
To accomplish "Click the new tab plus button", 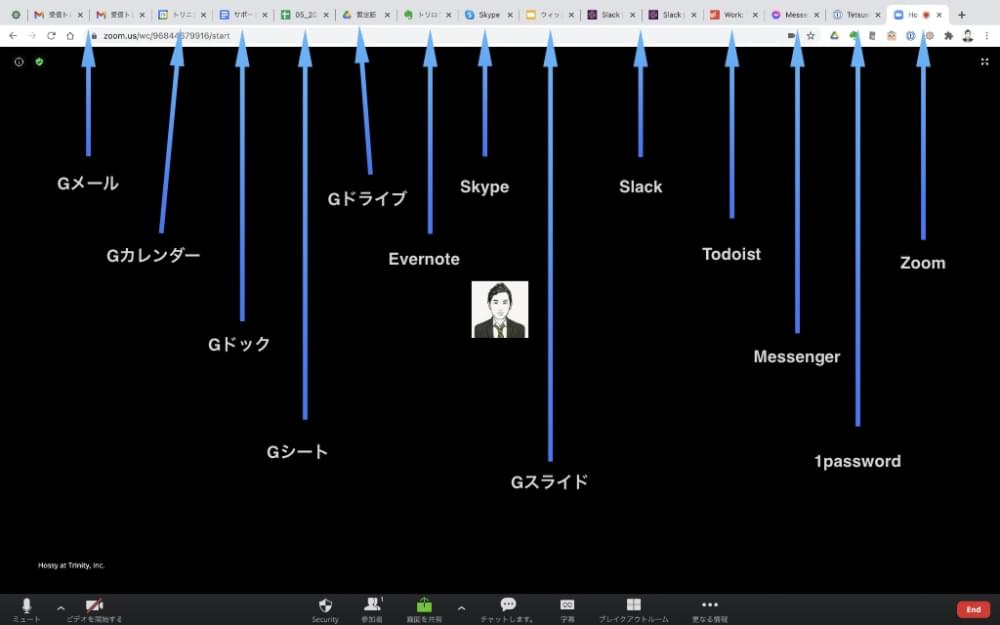I will 962,15.
